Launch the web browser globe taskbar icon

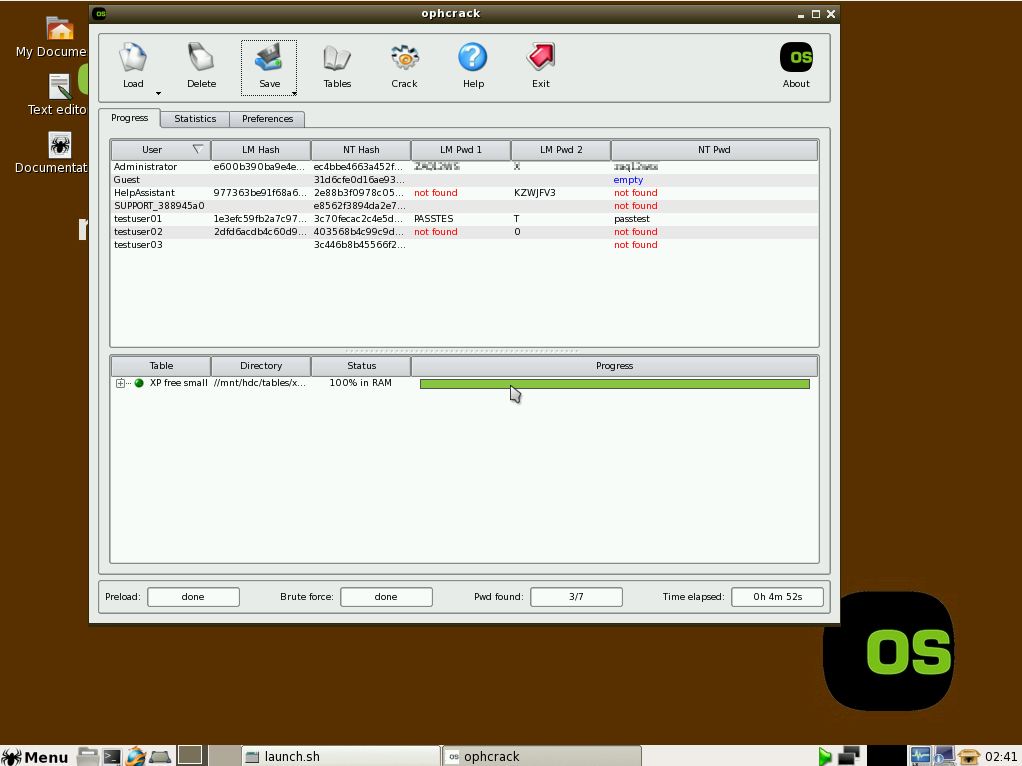point(136,756)
